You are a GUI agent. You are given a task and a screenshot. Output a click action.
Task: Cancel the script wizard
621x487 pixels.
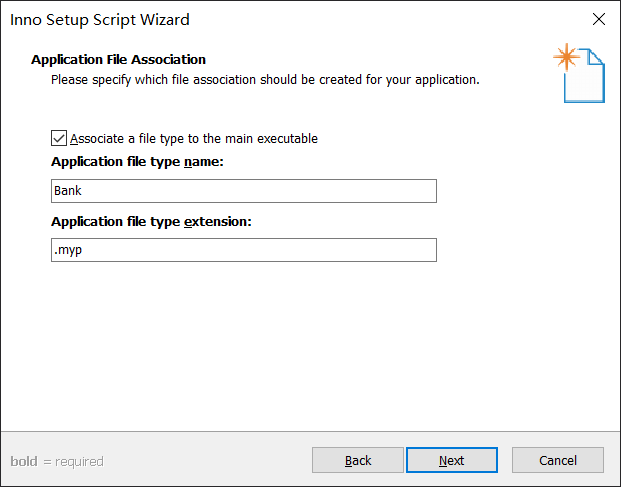[558, 460]
